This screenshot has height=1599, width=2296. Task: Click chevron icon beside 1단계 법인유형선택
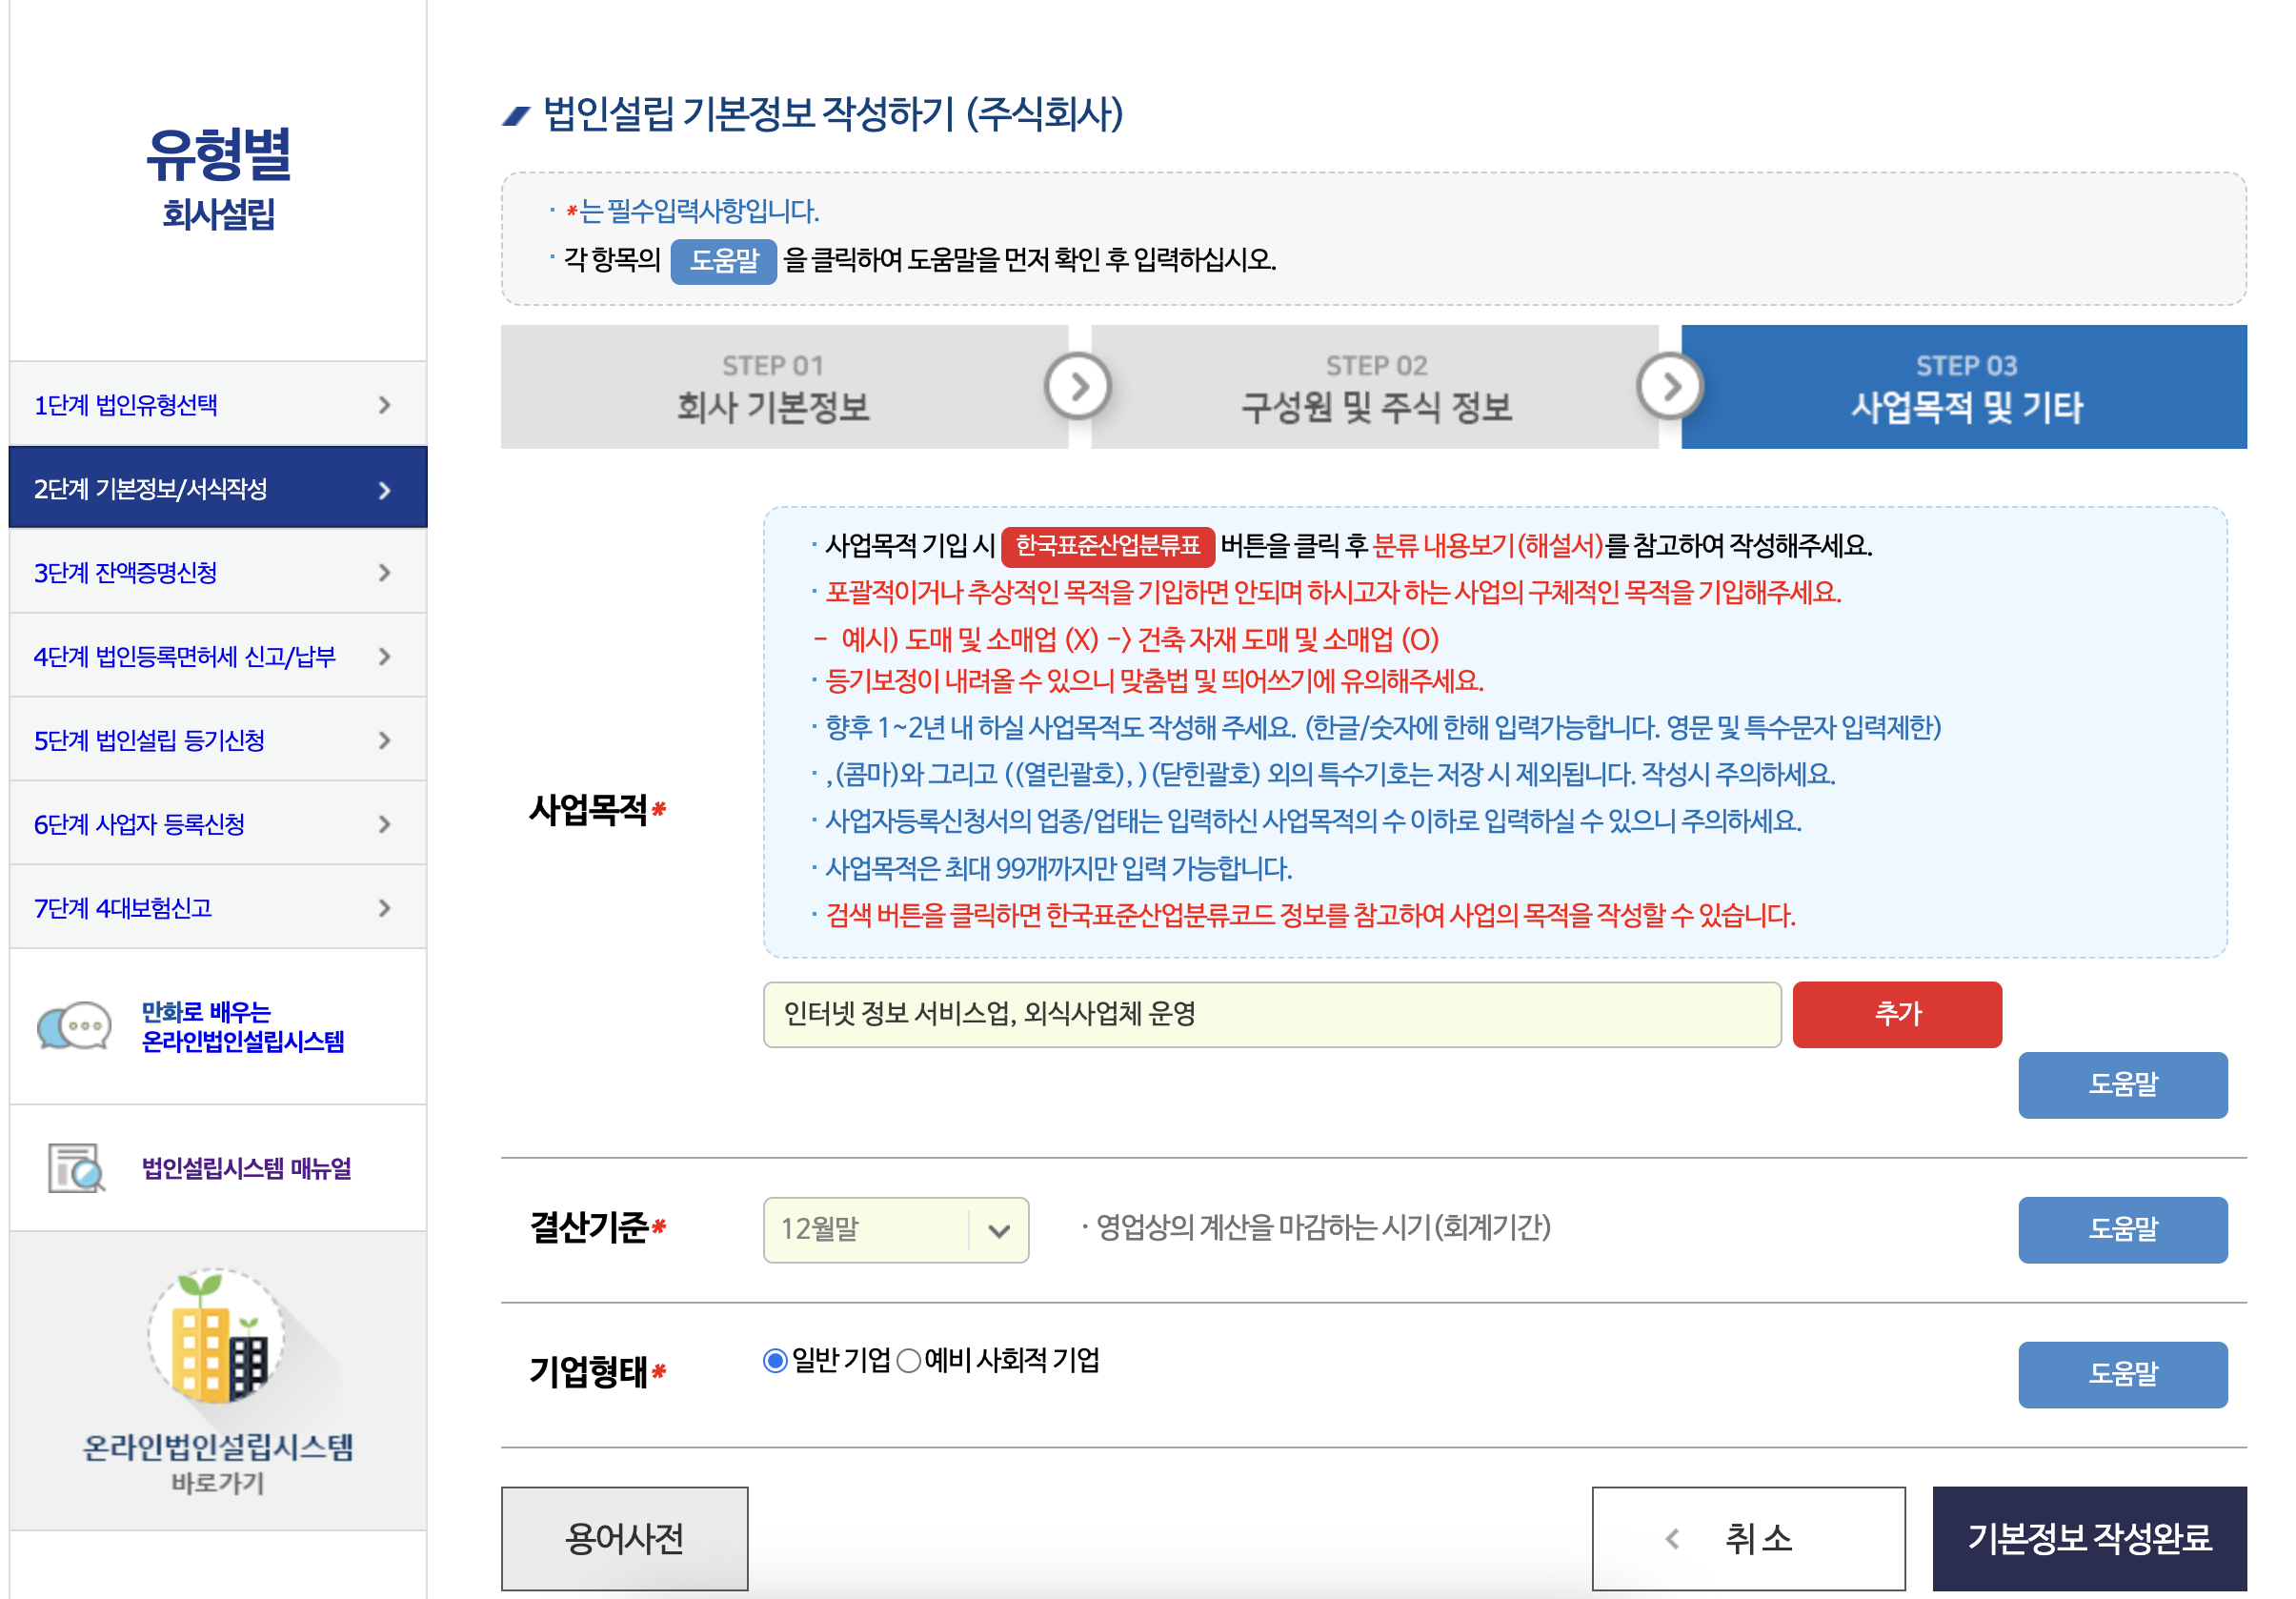click(x=385, y=405)
